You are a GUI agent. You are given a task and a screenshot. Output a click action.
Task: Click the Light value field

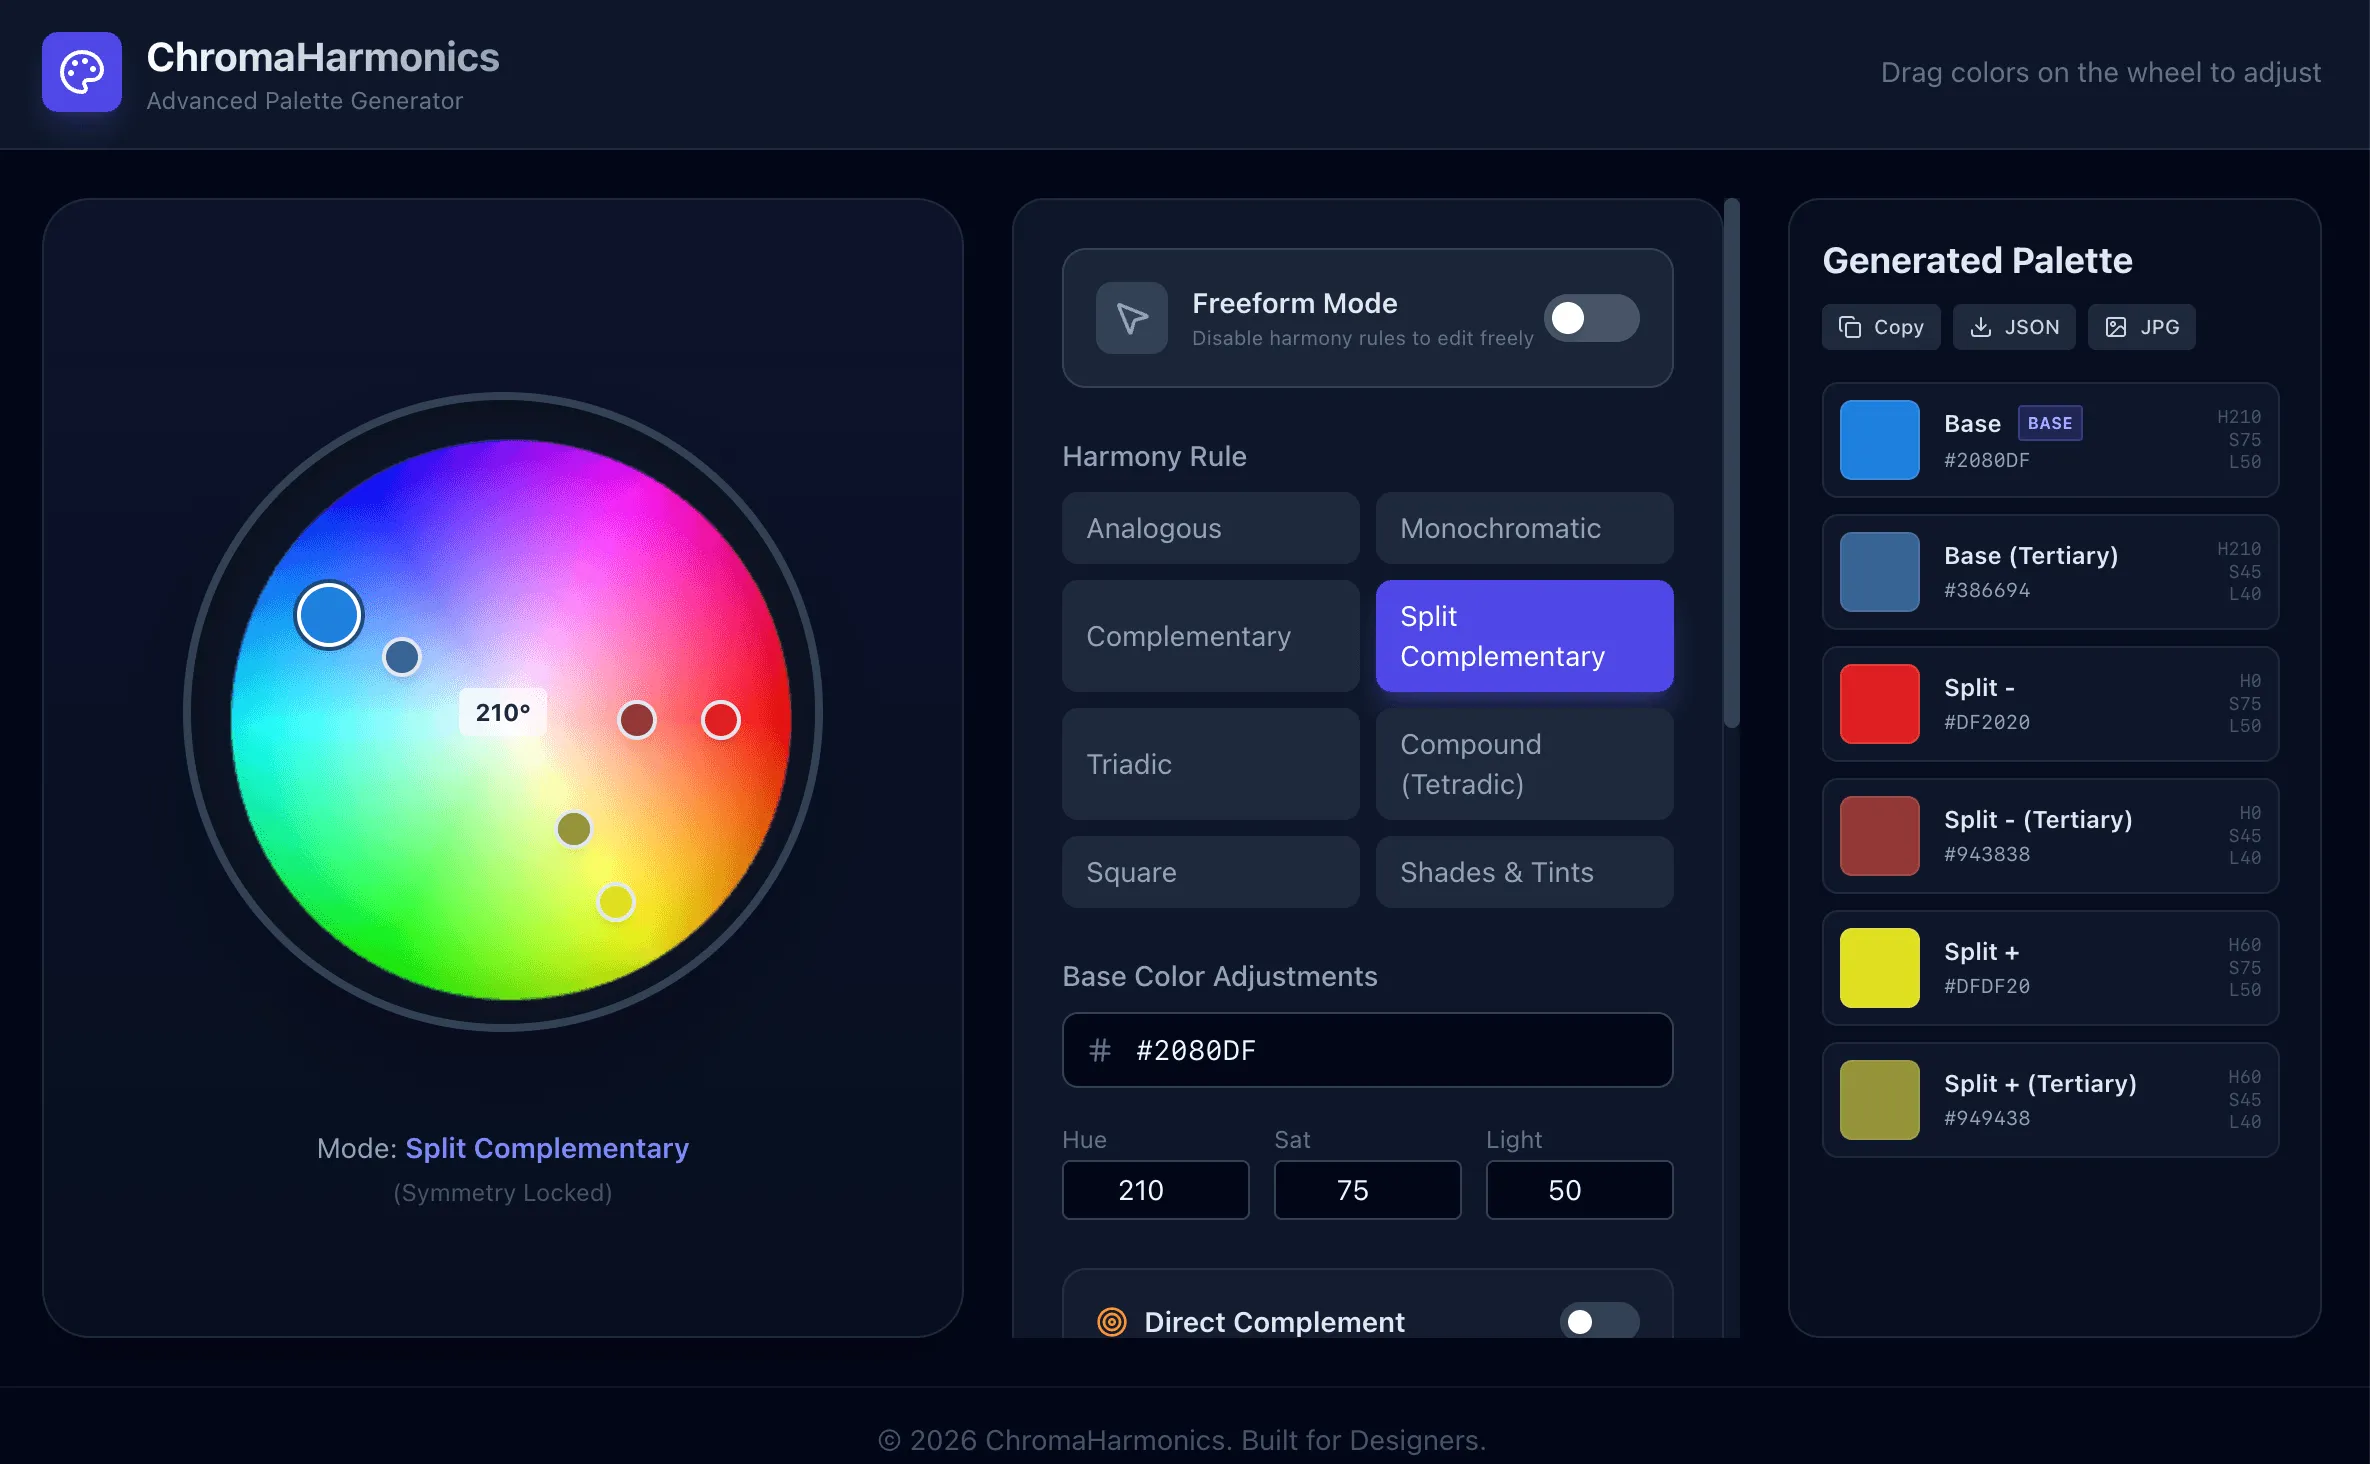pos(1580,1190)
